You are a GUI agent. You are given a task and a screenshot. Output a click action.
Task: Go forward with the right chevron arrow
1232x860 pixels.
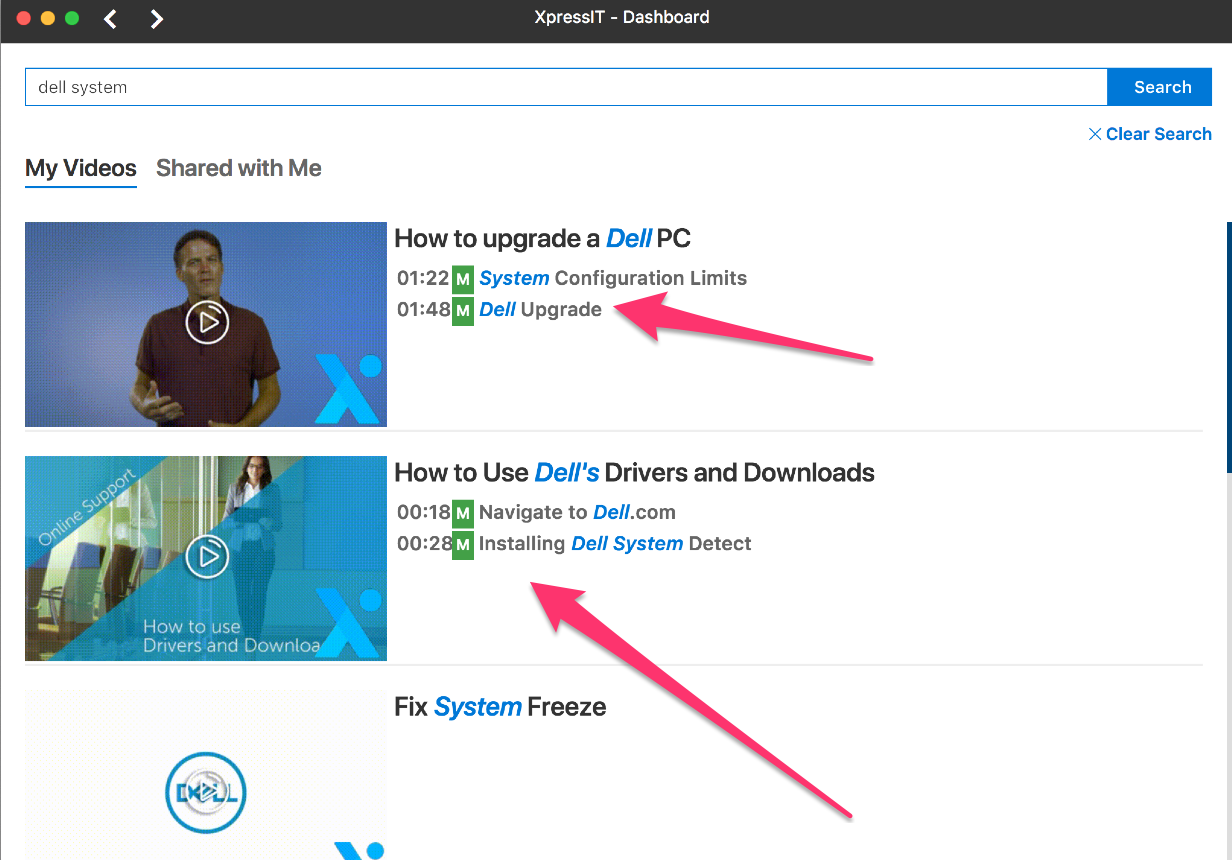point(156,19)
